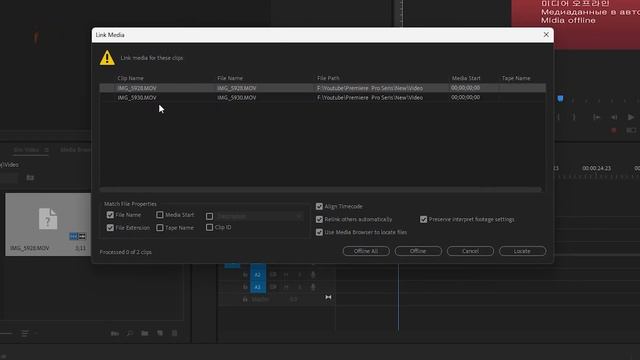Toggle the Align Timecode checkbox

[x=319, y=207]
